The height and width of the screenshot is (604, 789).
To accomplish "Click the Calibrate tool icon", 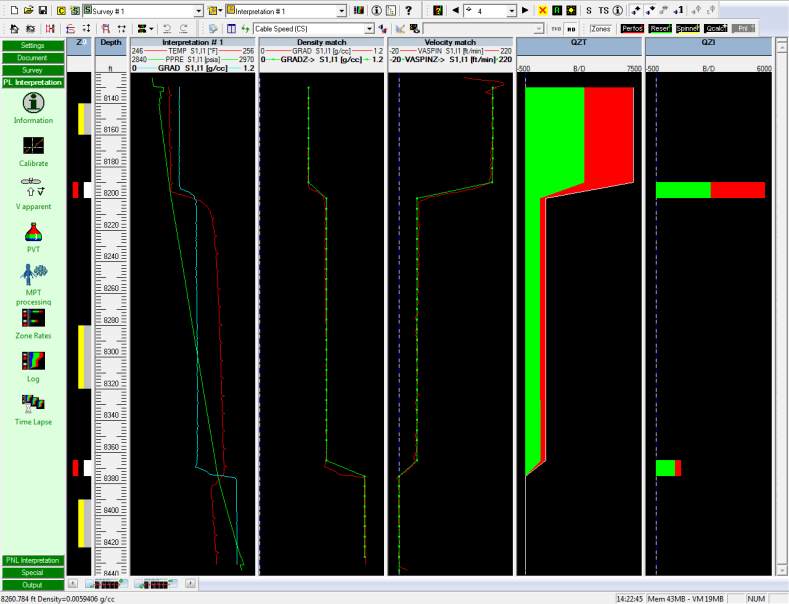I will pyautogui.click(x=33, y=146).
